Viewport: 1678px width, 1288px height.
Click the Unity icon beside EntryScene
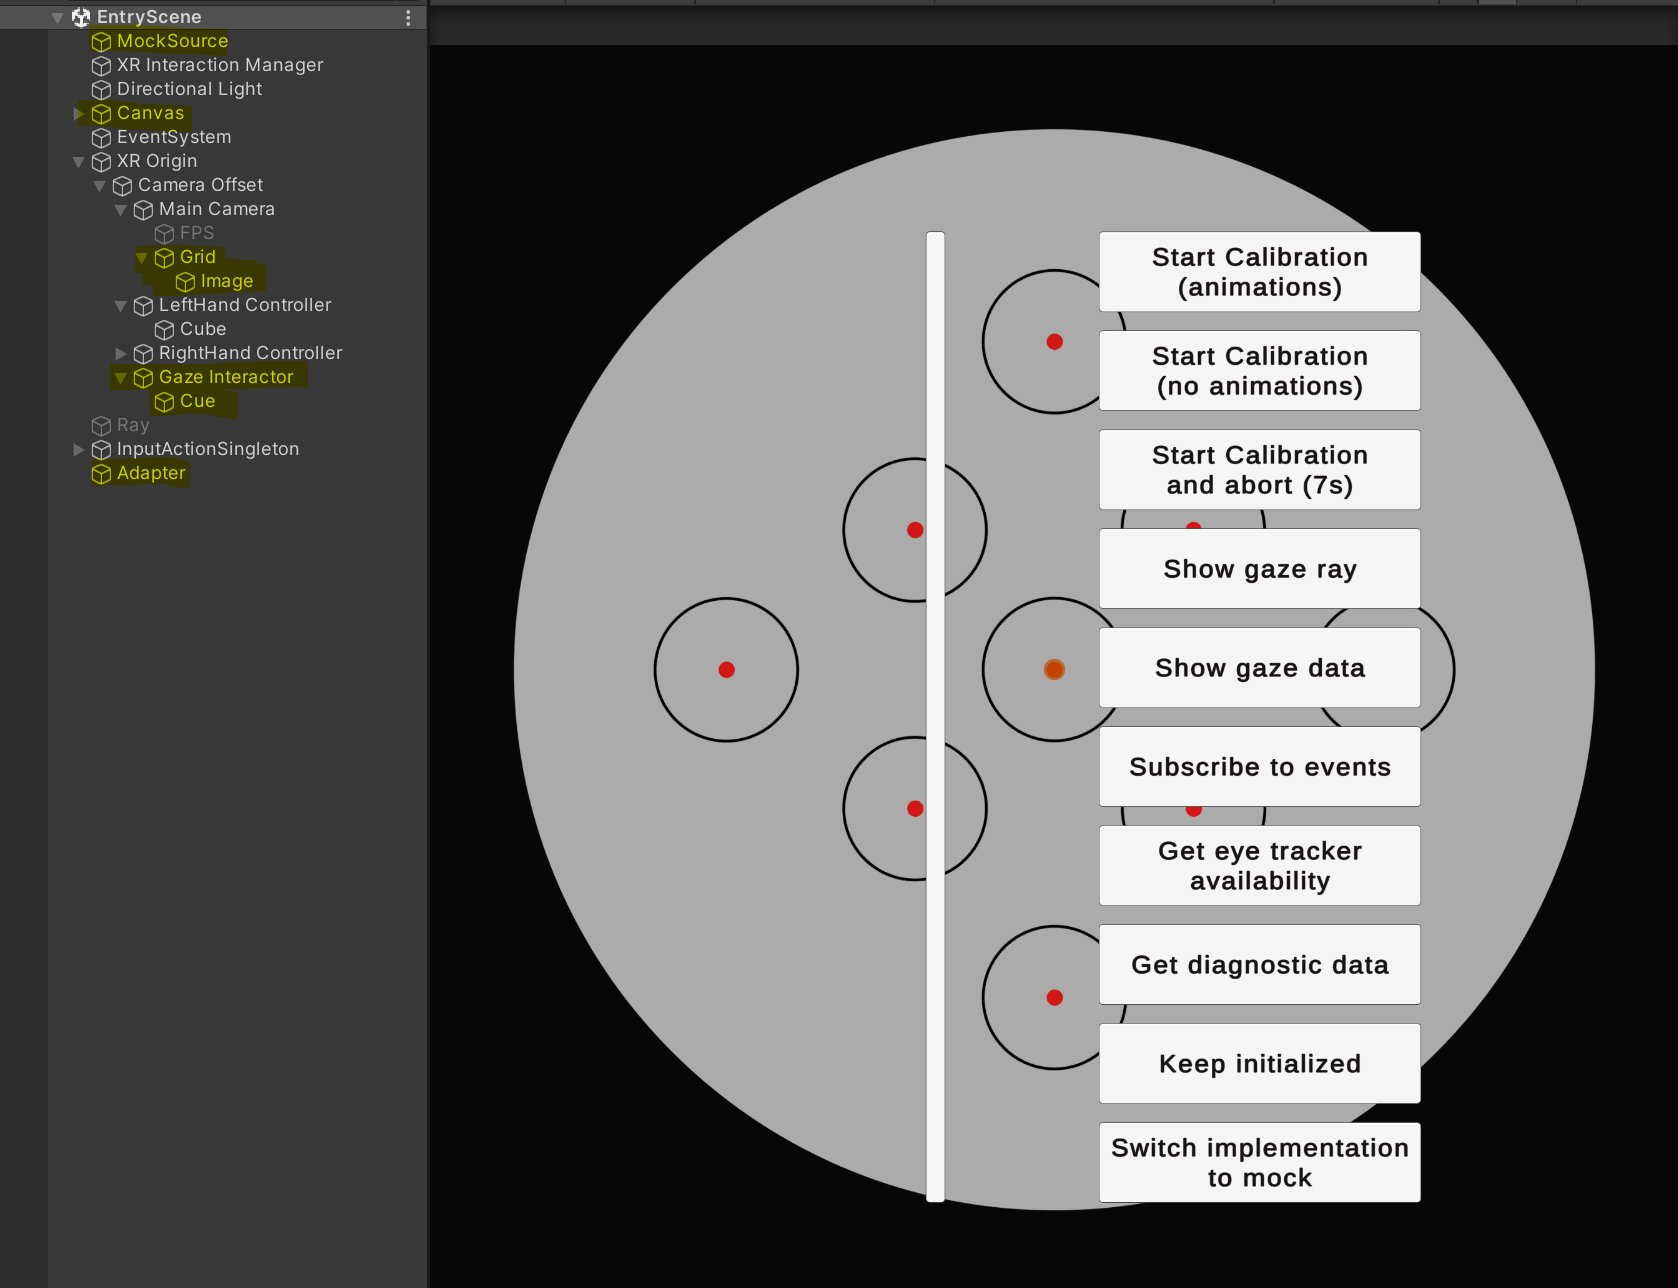coord(81,17)
